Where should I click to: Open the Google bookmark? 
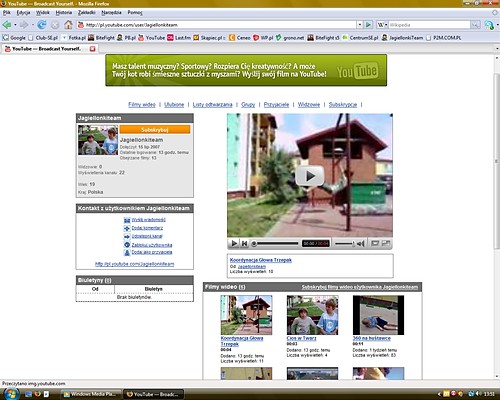coord(14,38)
